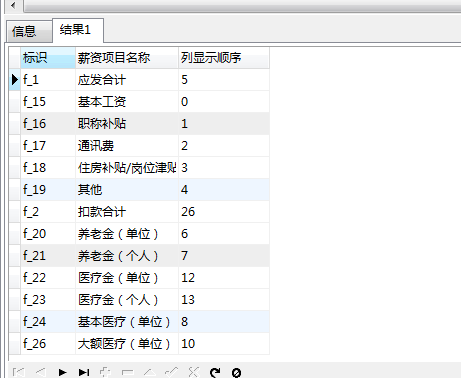The height and width of the screenshot is (378, 461).
Task: Stop query circle-slash icon
Action: [236, 372]
